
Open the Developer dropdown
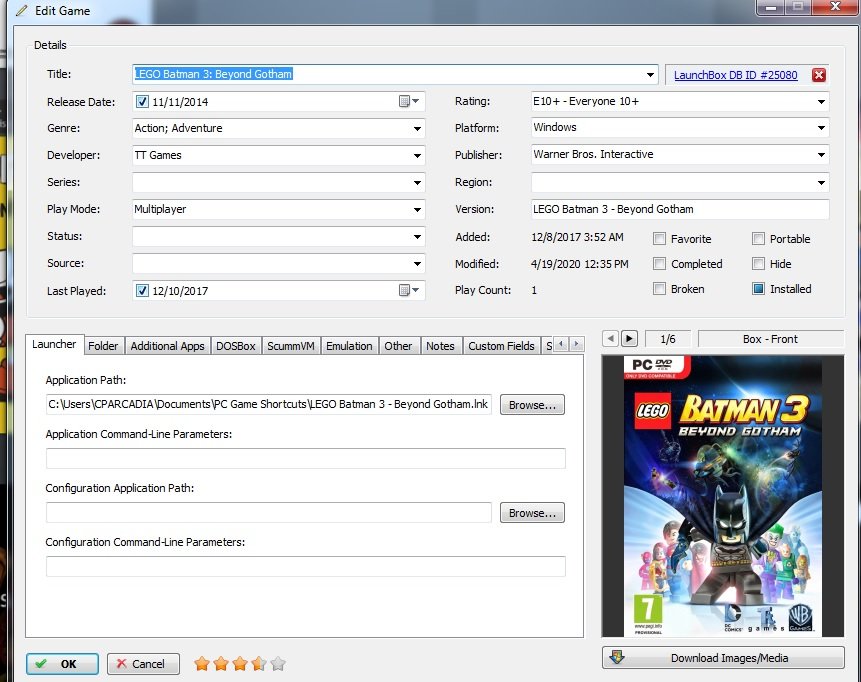click(417, 155)
